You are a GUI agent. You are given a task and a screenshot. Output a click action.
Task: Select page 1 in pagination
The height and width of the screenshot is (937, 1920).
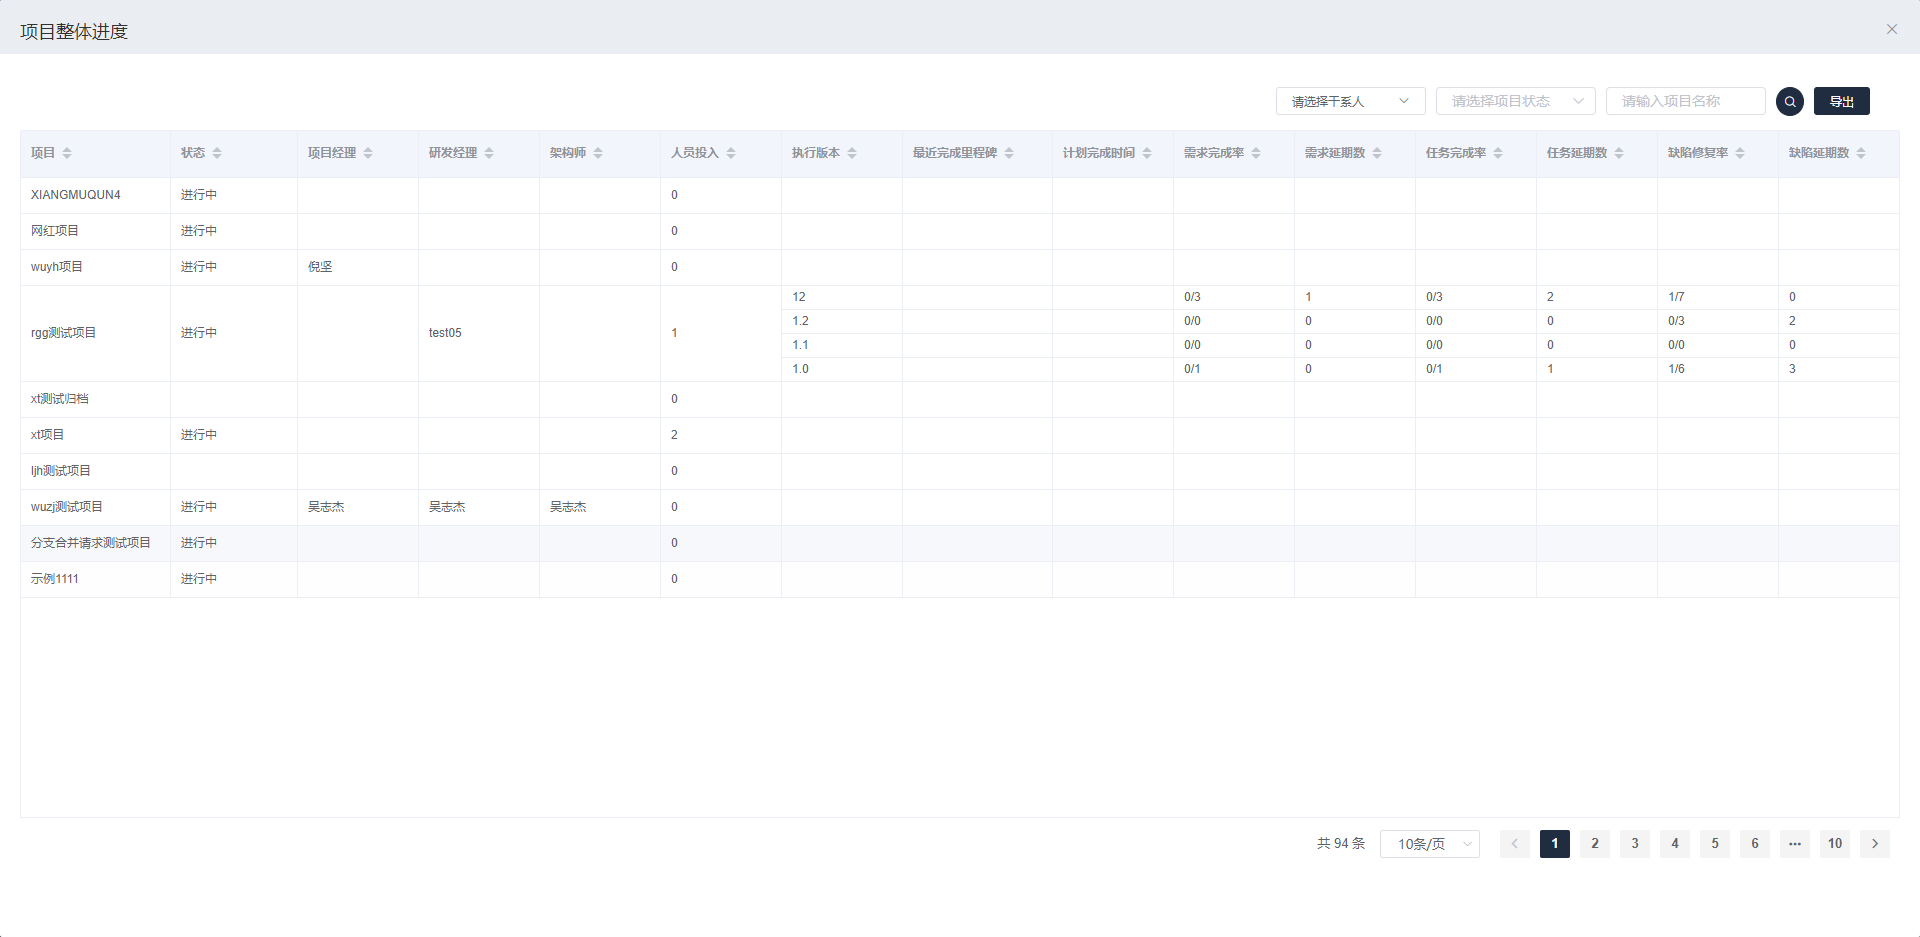point(1555,844)
